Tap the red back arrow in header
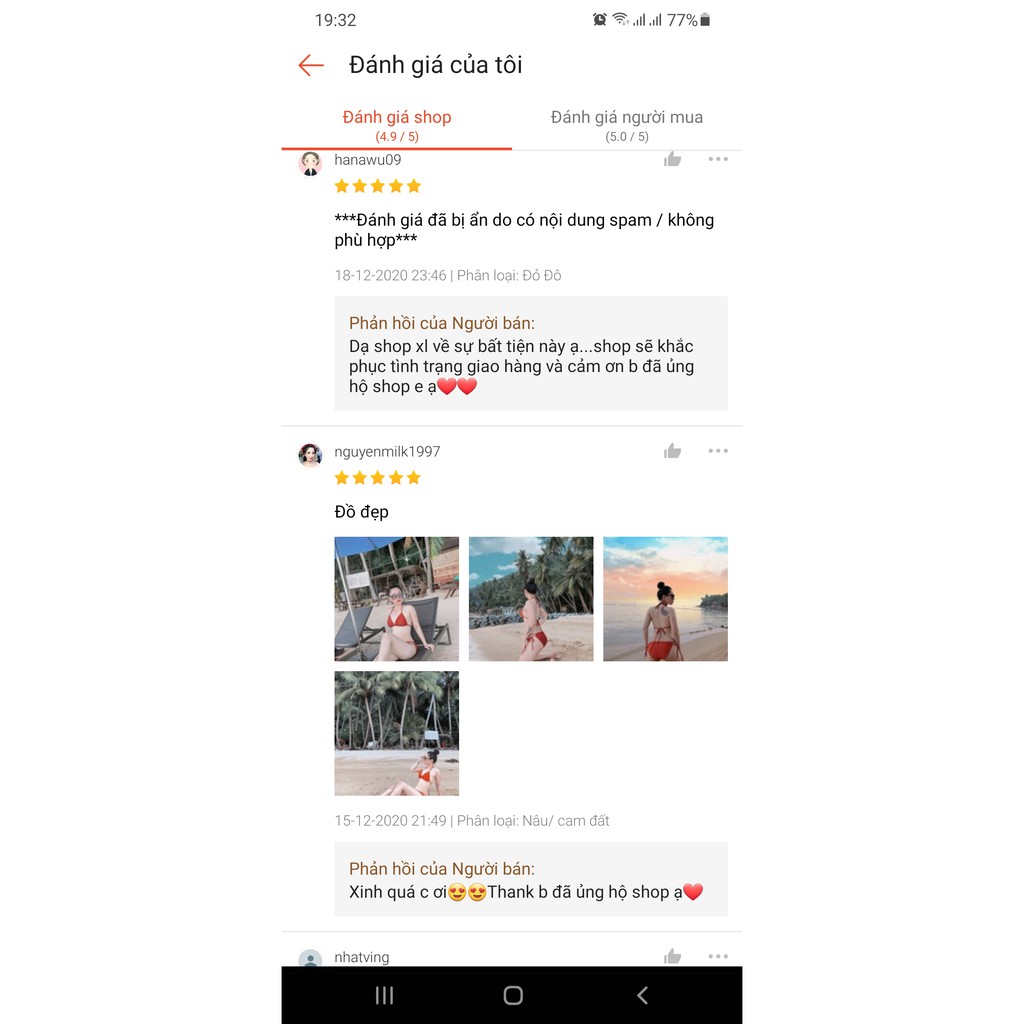The width and height of the screenshot is (1024, 1024). pyautogui.click(x=311, y=65)
